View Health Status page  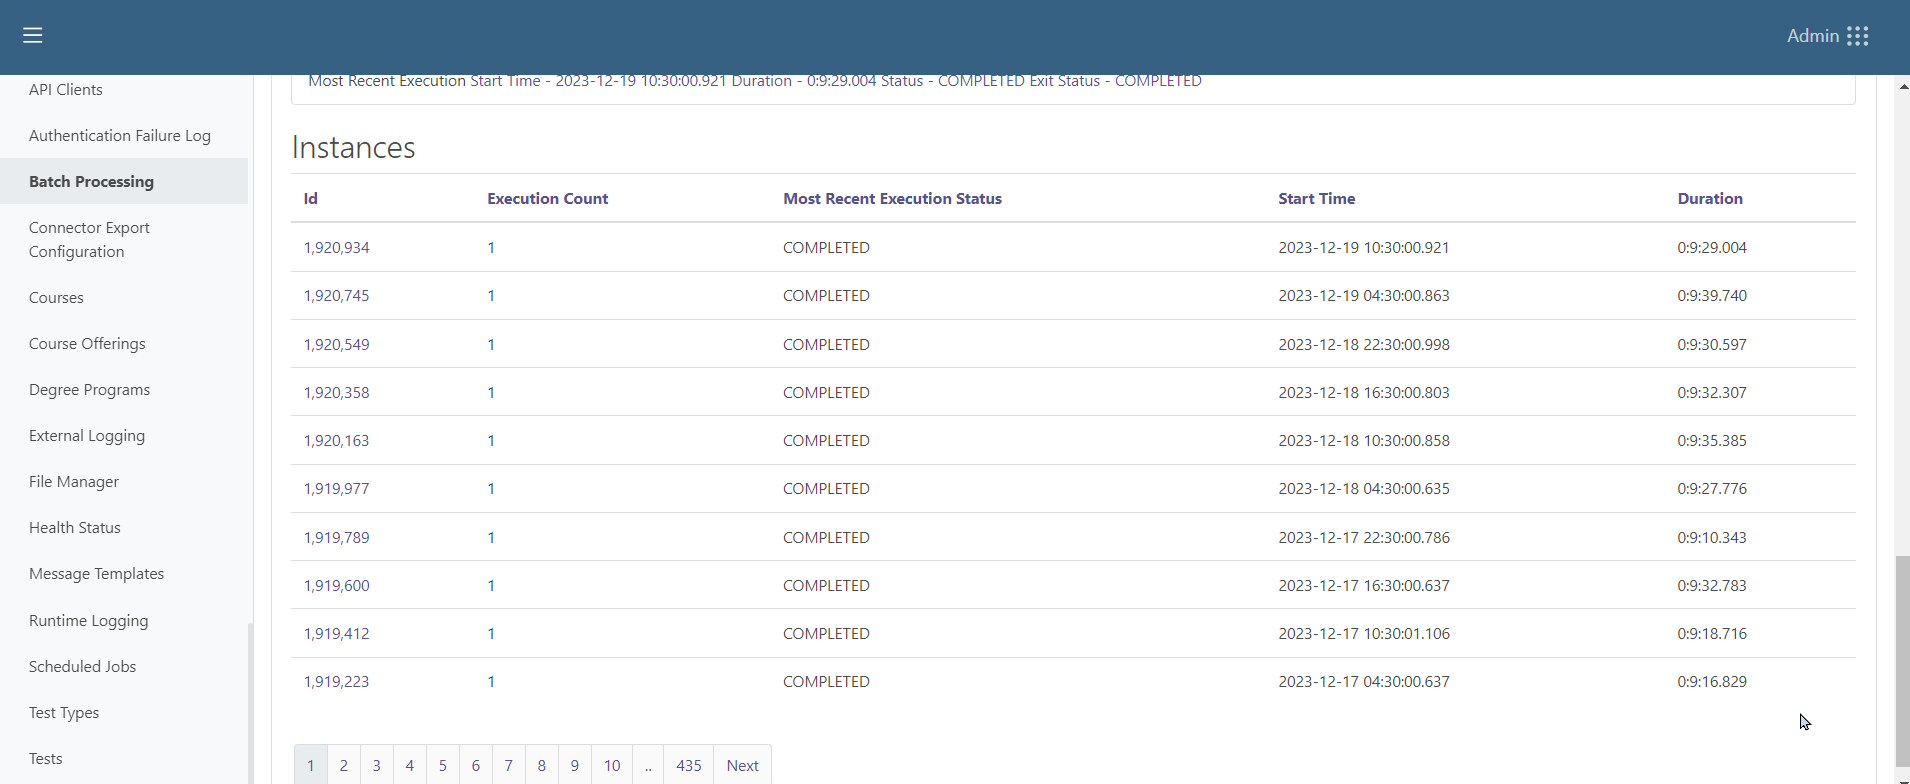point(75,528)
